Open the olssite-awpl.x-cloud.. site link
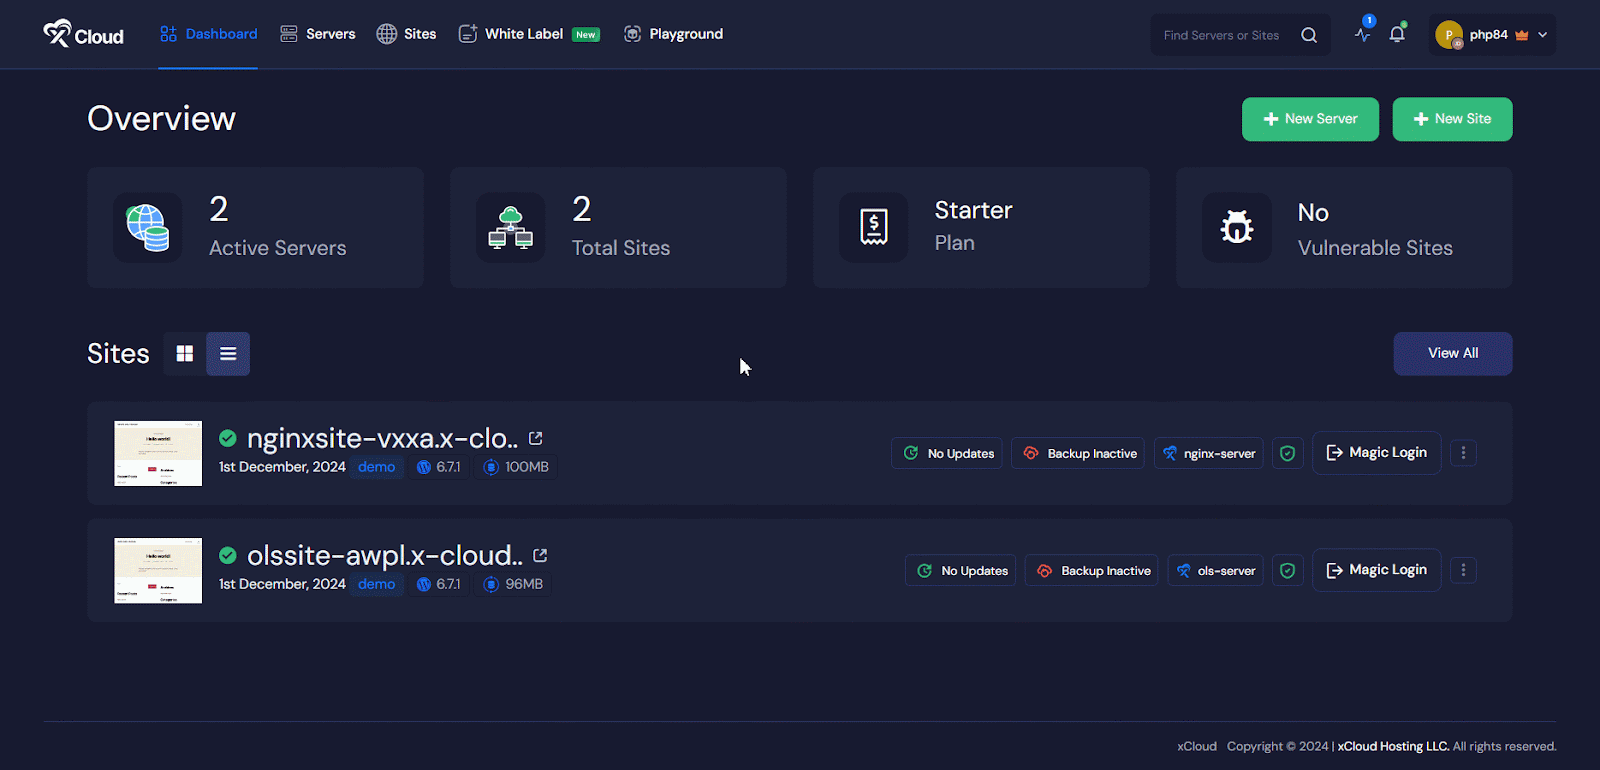Viewport: 1600px width, 770px height. 385,555
